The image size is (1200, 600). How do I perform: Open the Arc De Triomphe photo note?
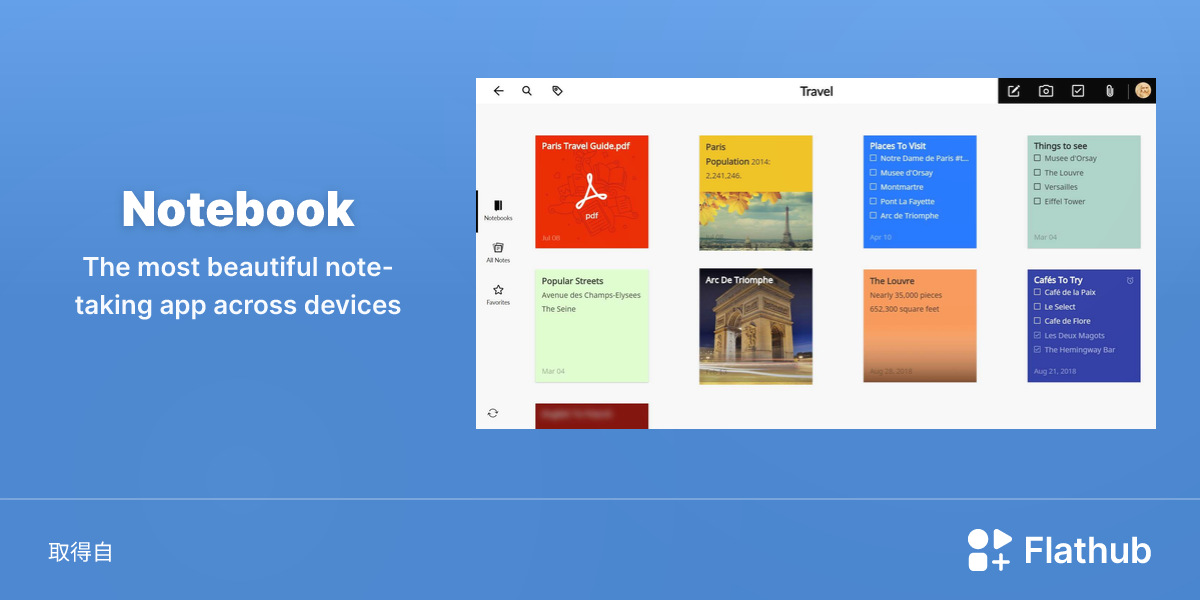(756, 326)
